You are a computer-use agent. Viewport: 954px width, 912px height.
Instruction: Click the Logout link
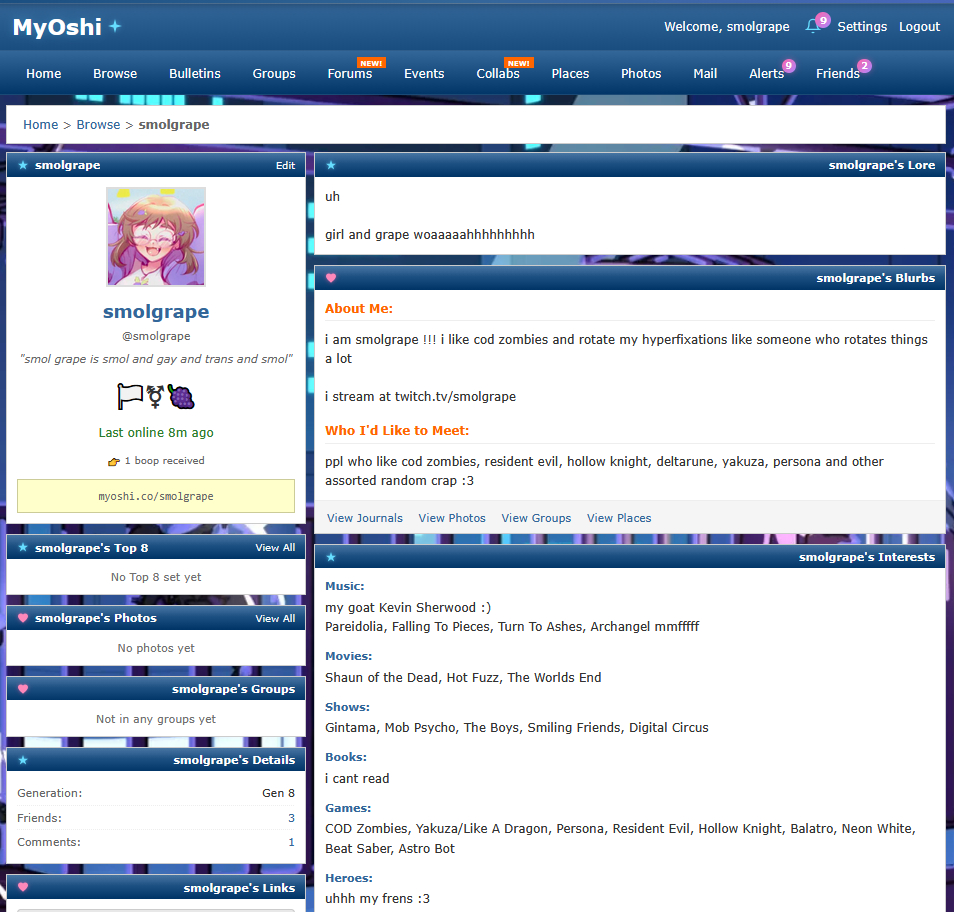tap(919, 27)
